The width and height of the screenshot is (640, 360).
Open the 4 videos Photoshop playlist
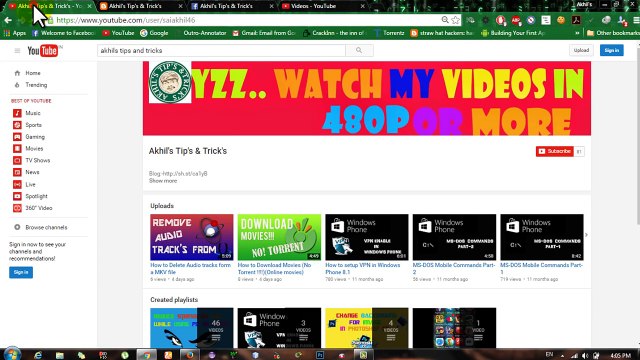click(367, 328)
